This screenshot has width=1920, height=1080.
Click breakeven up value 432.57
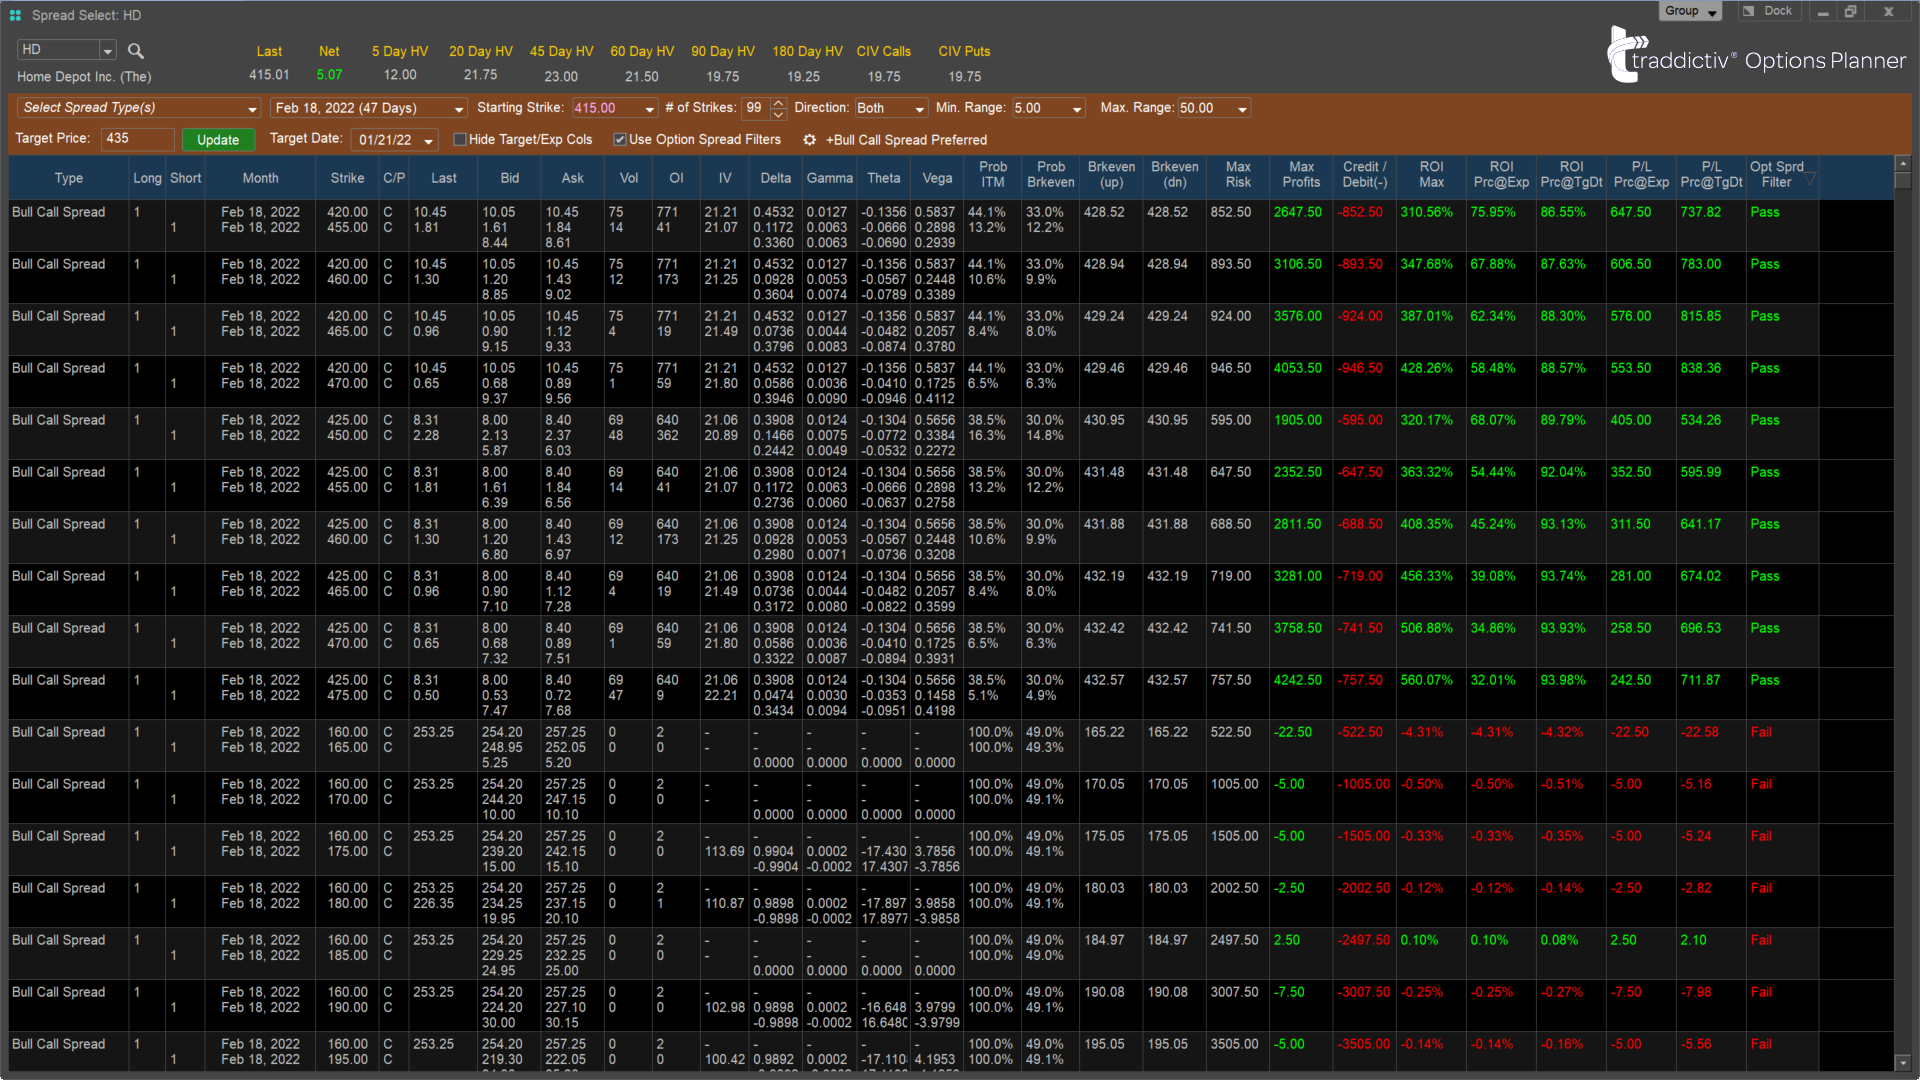[1104, 680]
